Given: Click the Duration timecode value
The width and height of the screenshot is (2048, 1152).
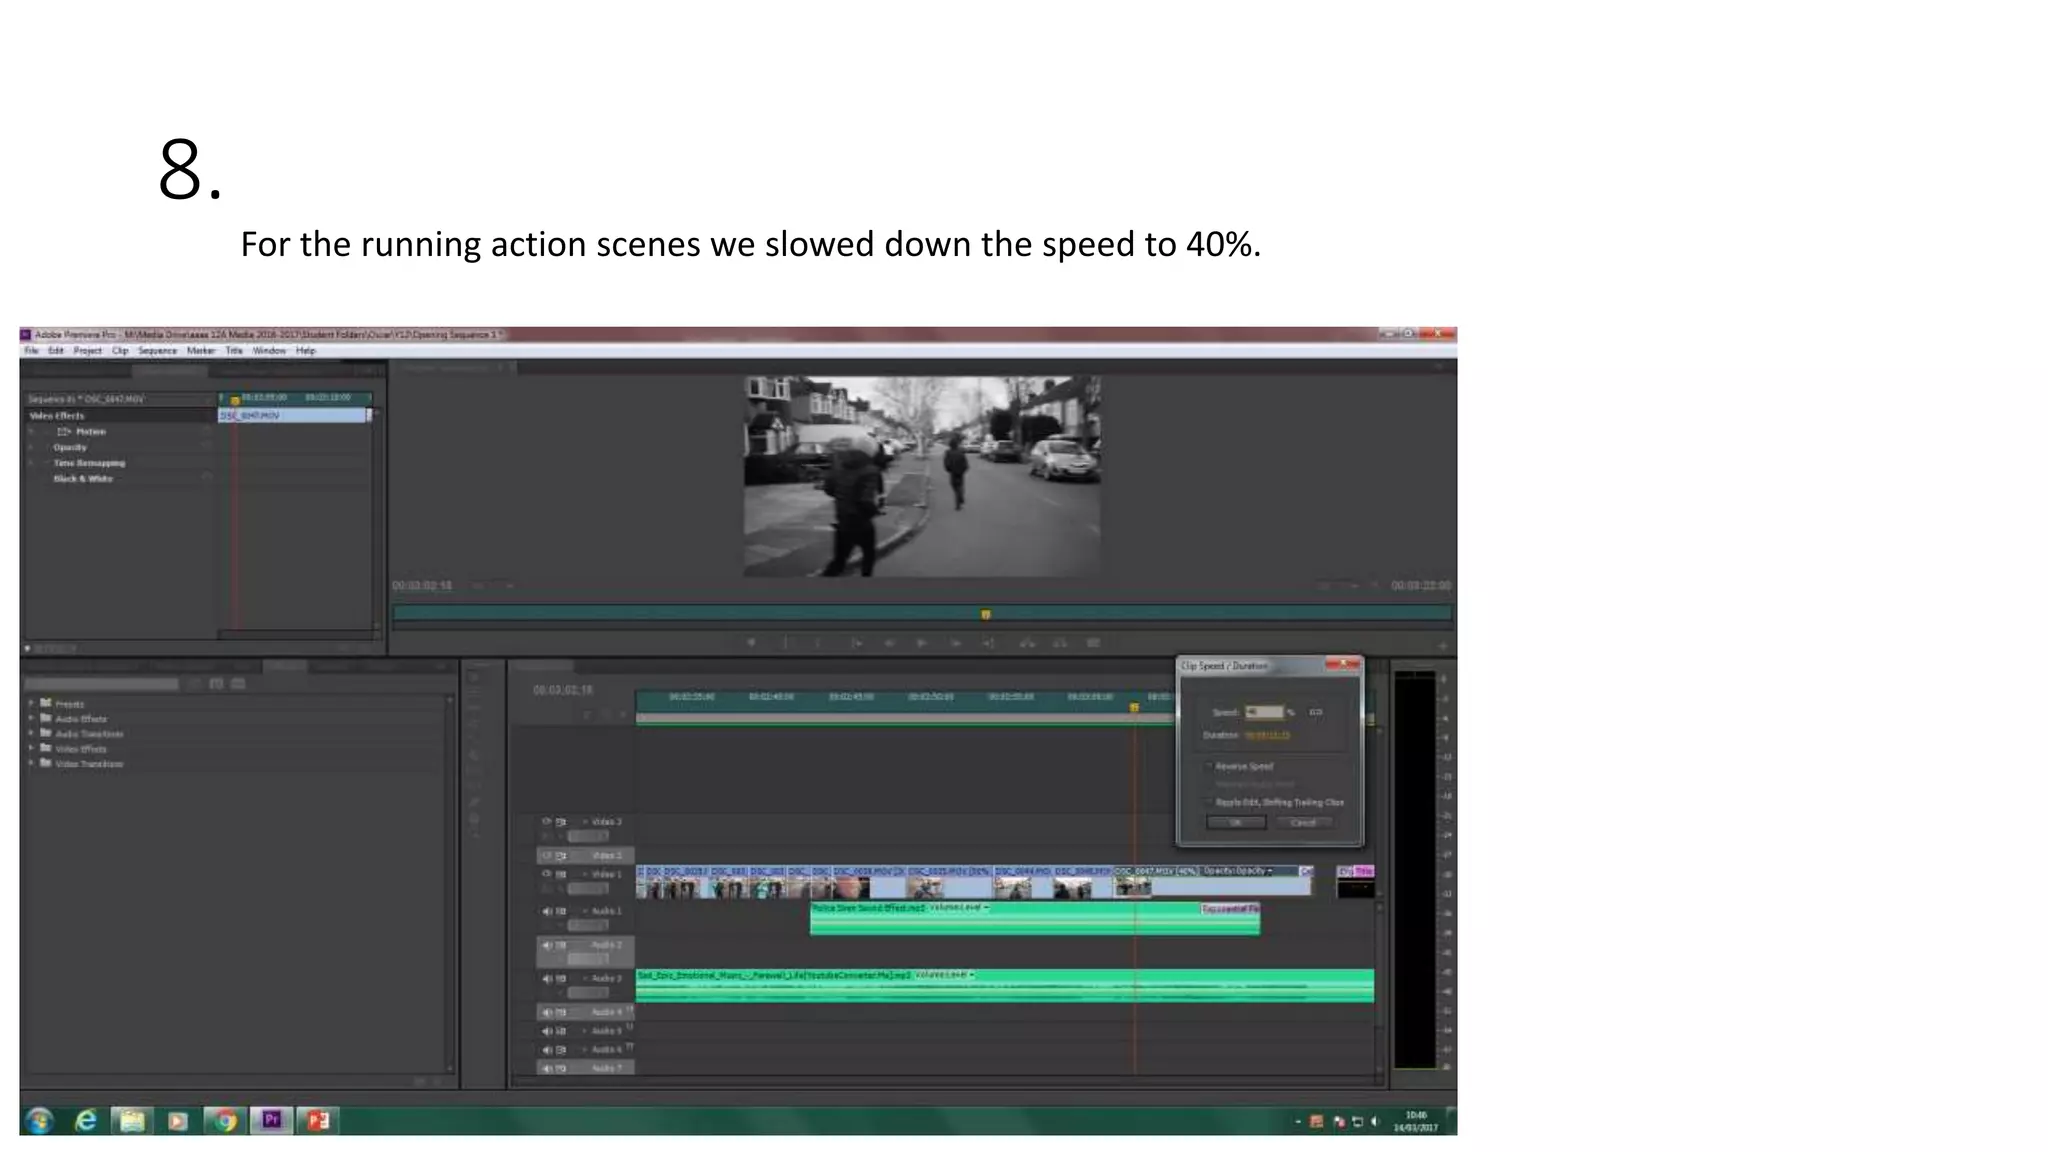Looking at the screenshot, I should [1267, 735].
